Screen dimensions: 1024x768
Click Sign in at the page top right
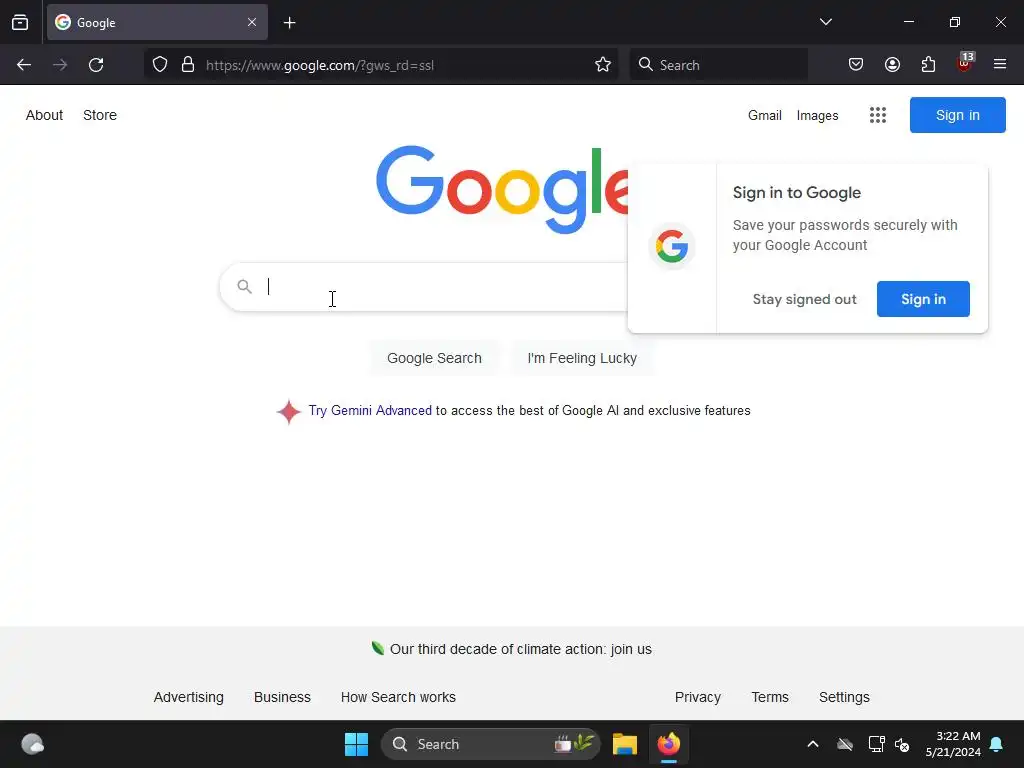click(957, 115)
